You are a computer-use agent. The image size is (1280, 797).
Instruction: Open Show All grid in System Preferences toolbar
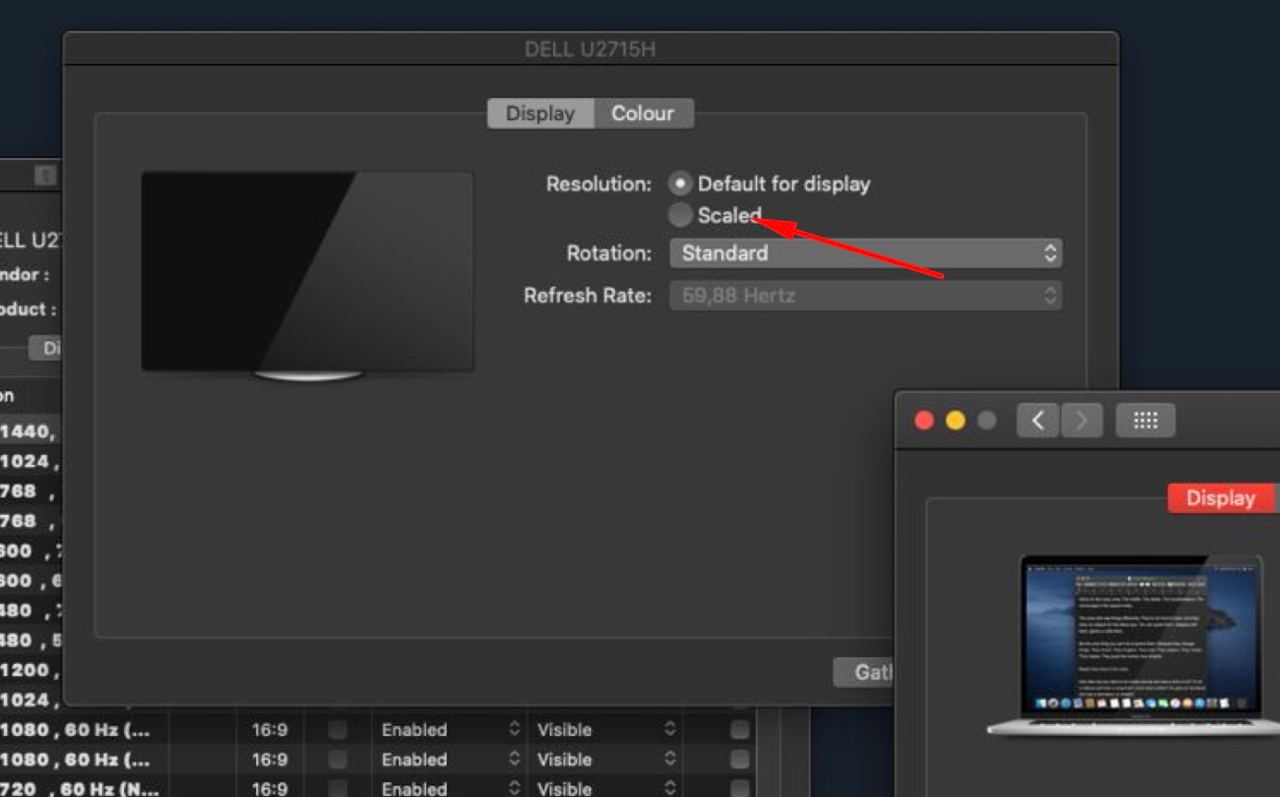1145,421
